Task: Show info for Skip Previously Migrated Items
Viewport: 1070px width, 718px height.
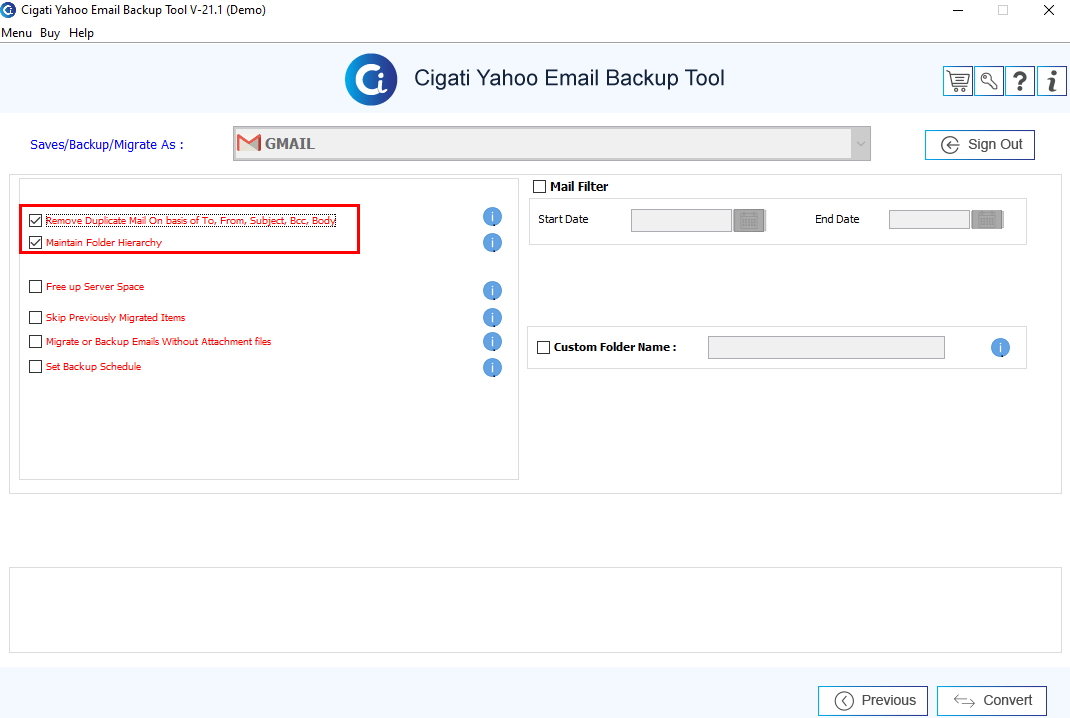Action: point(492,317)
